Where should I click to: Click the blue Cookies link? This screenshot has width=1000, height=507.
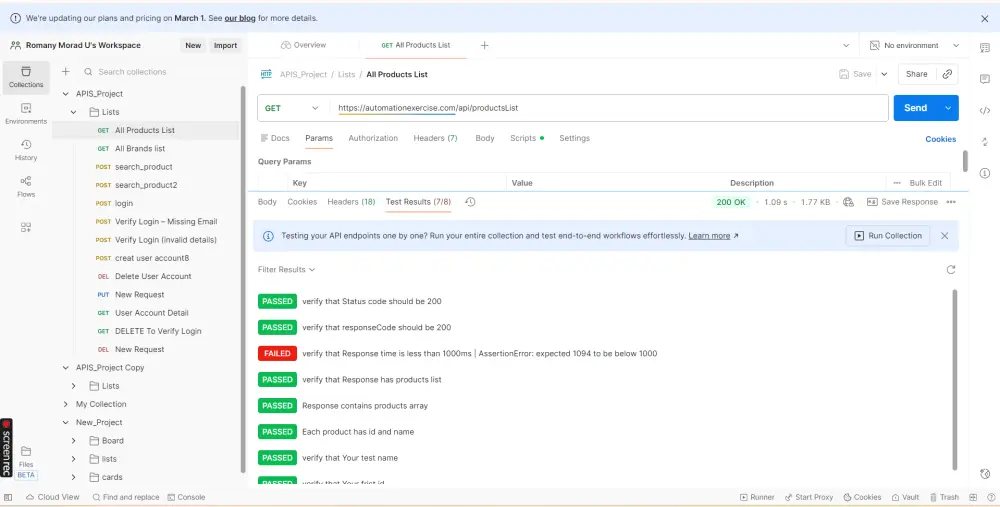[x=941, y=139]
